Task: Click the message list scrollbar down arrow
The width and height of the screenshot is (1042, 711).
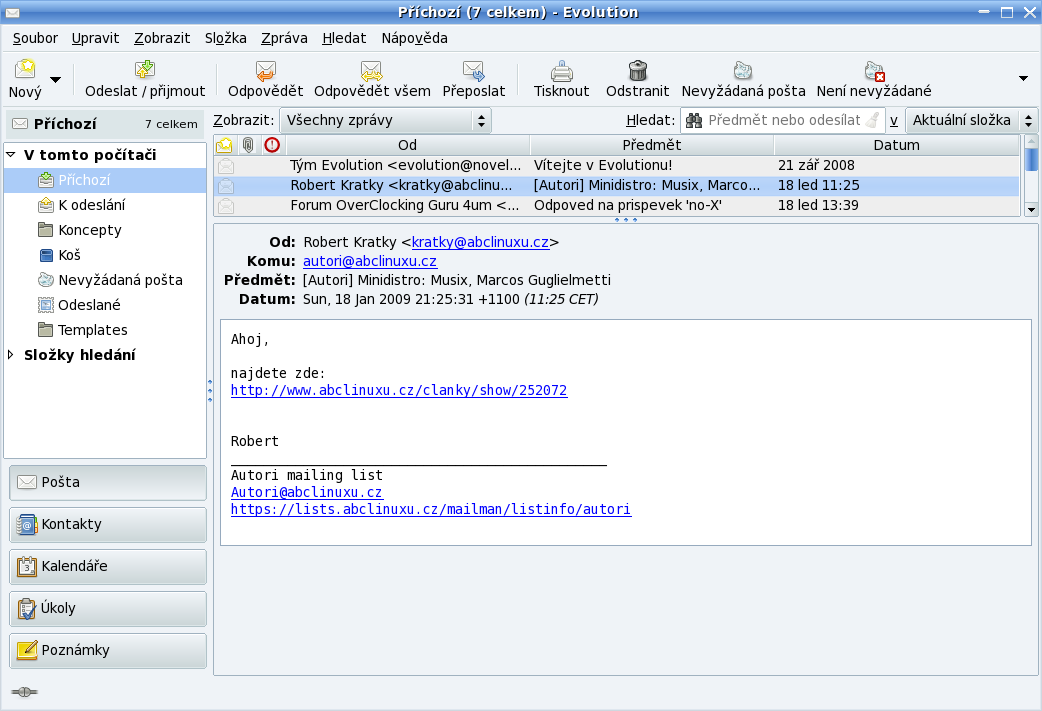Action: pos(1031,209)
